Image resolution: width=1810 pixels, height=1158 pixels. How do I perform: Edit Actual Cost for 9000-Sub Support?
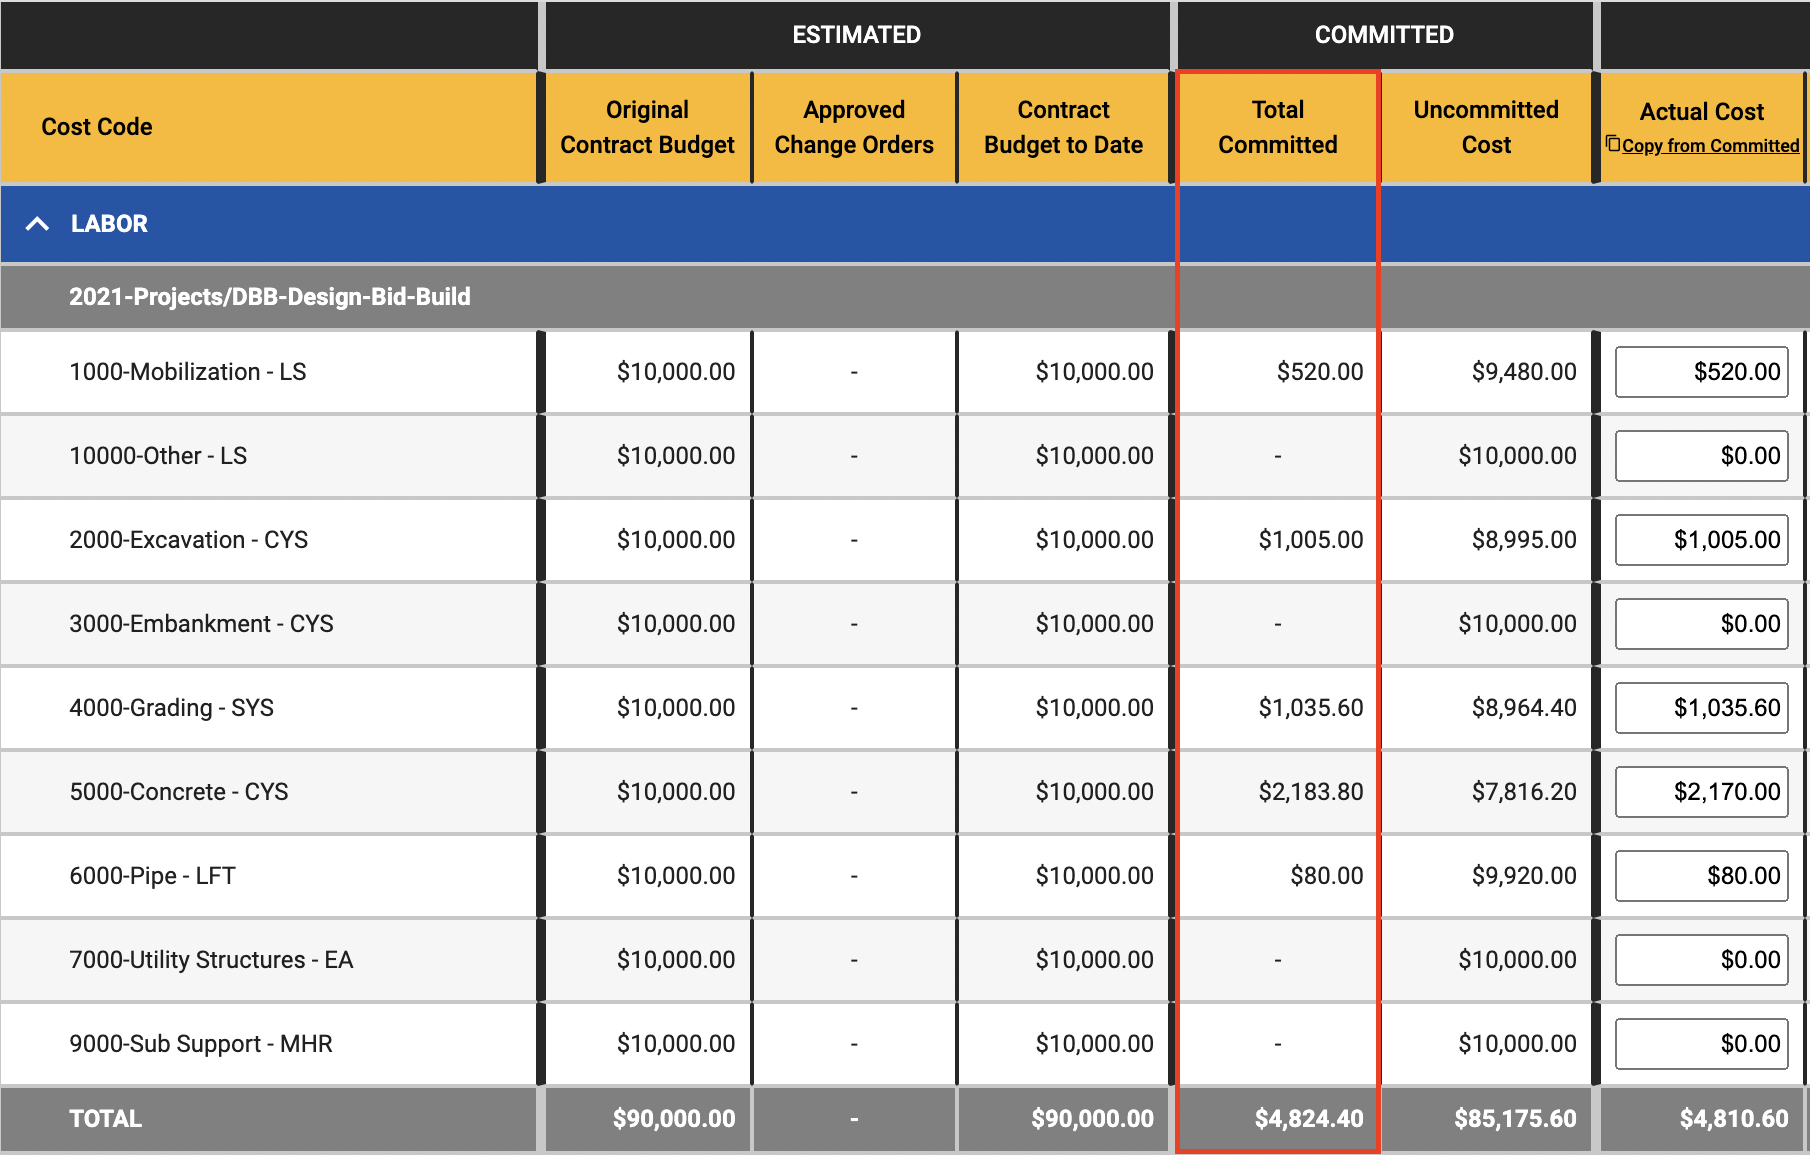coord(1701,1044)
